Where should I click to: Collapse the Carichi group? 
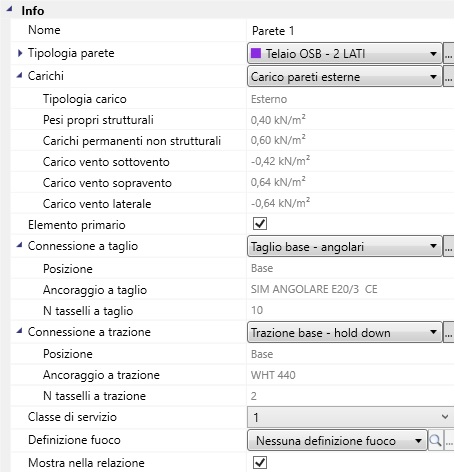[19, 76]
